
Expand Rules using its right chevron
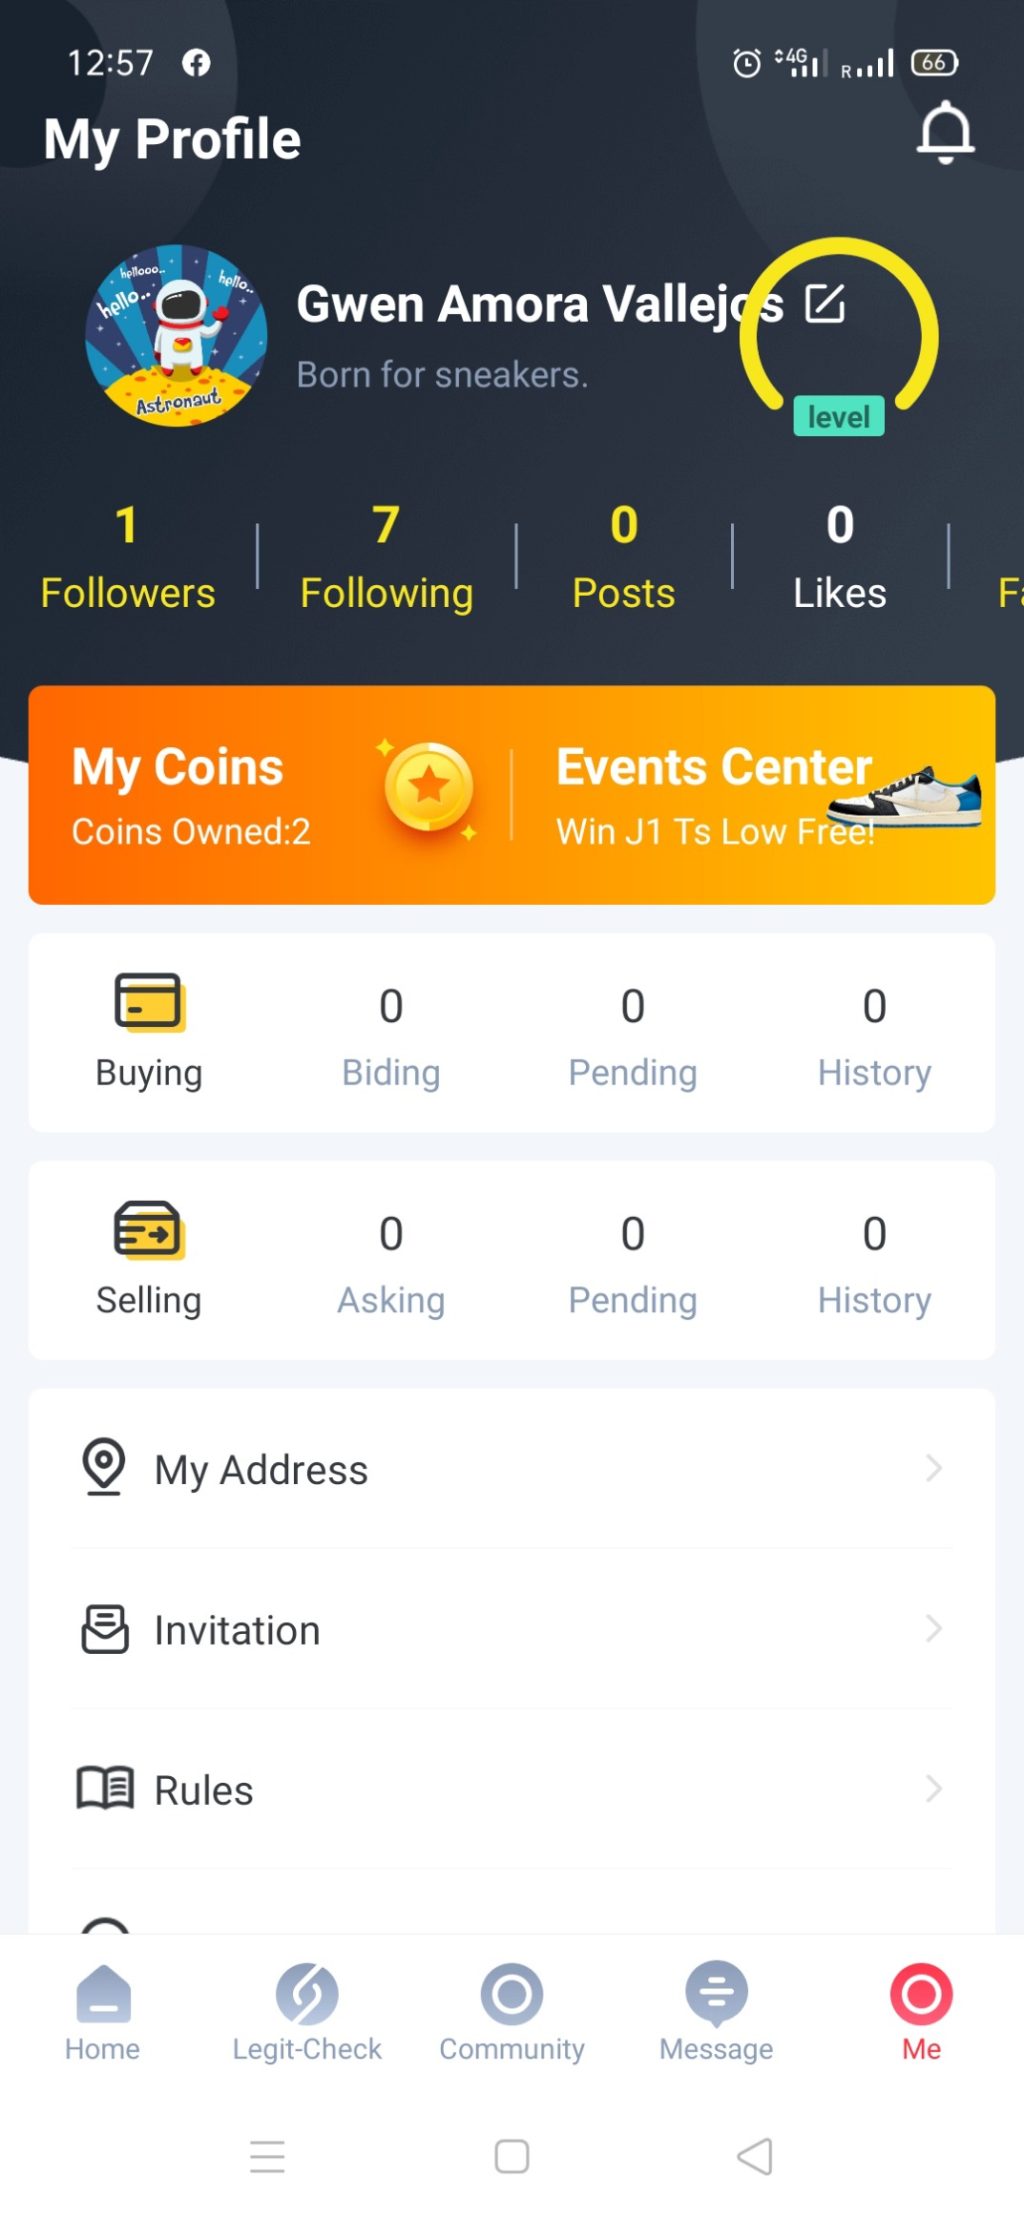pyautogui.click(x=933, y=1788)
